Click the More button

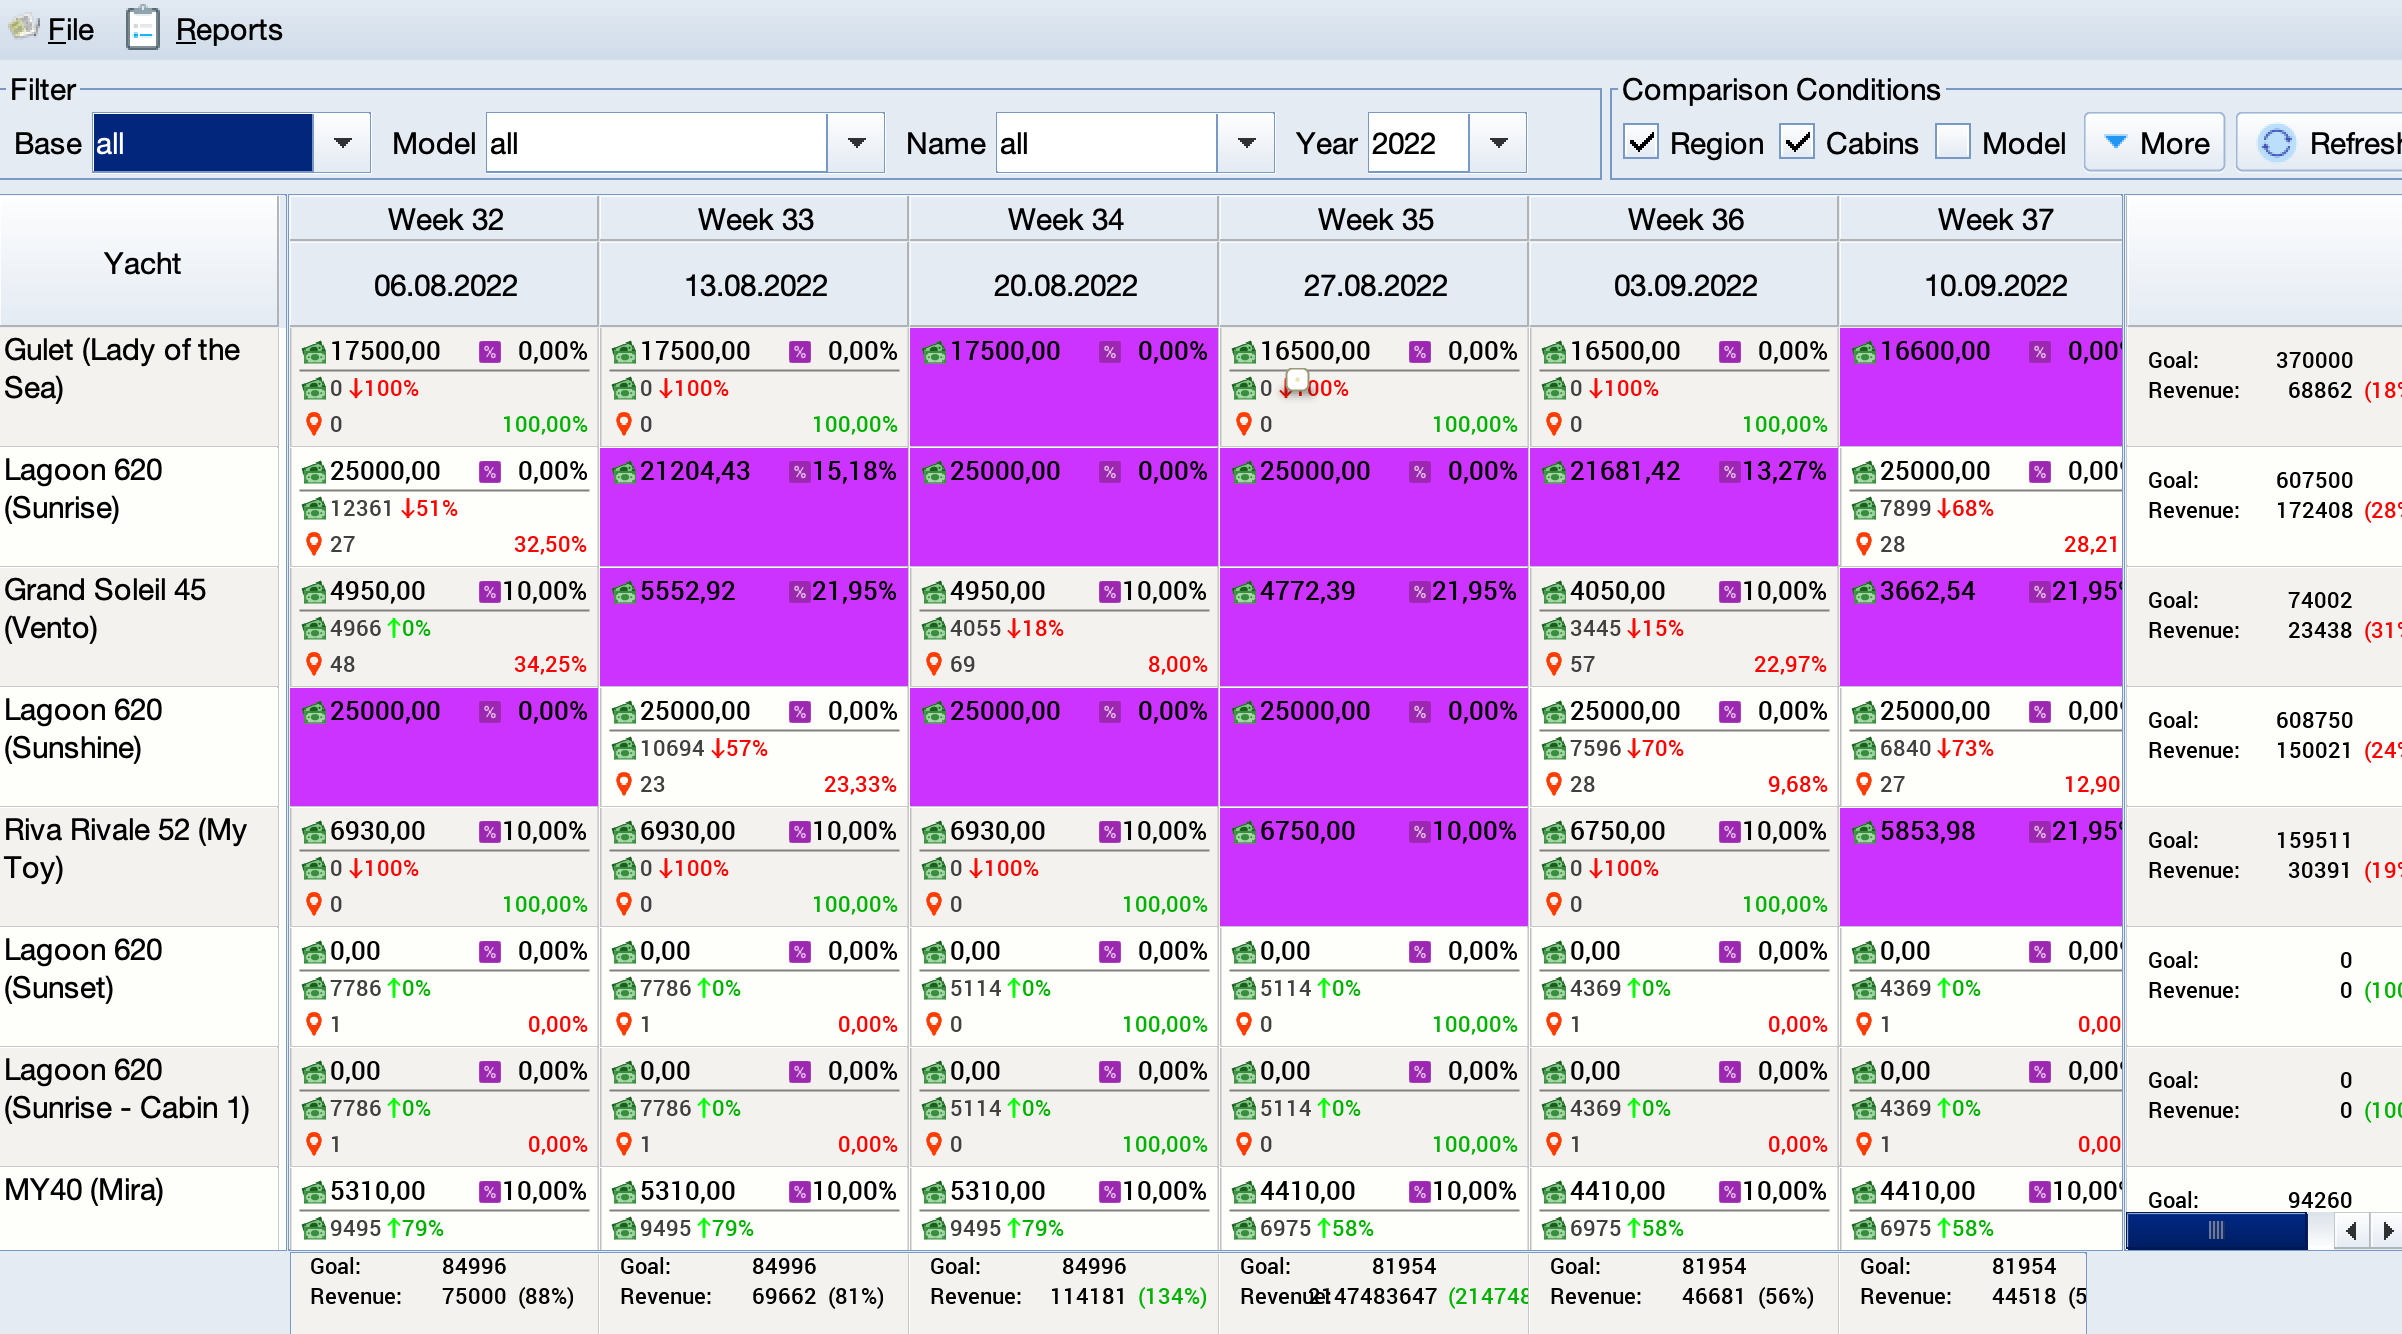2154,143
